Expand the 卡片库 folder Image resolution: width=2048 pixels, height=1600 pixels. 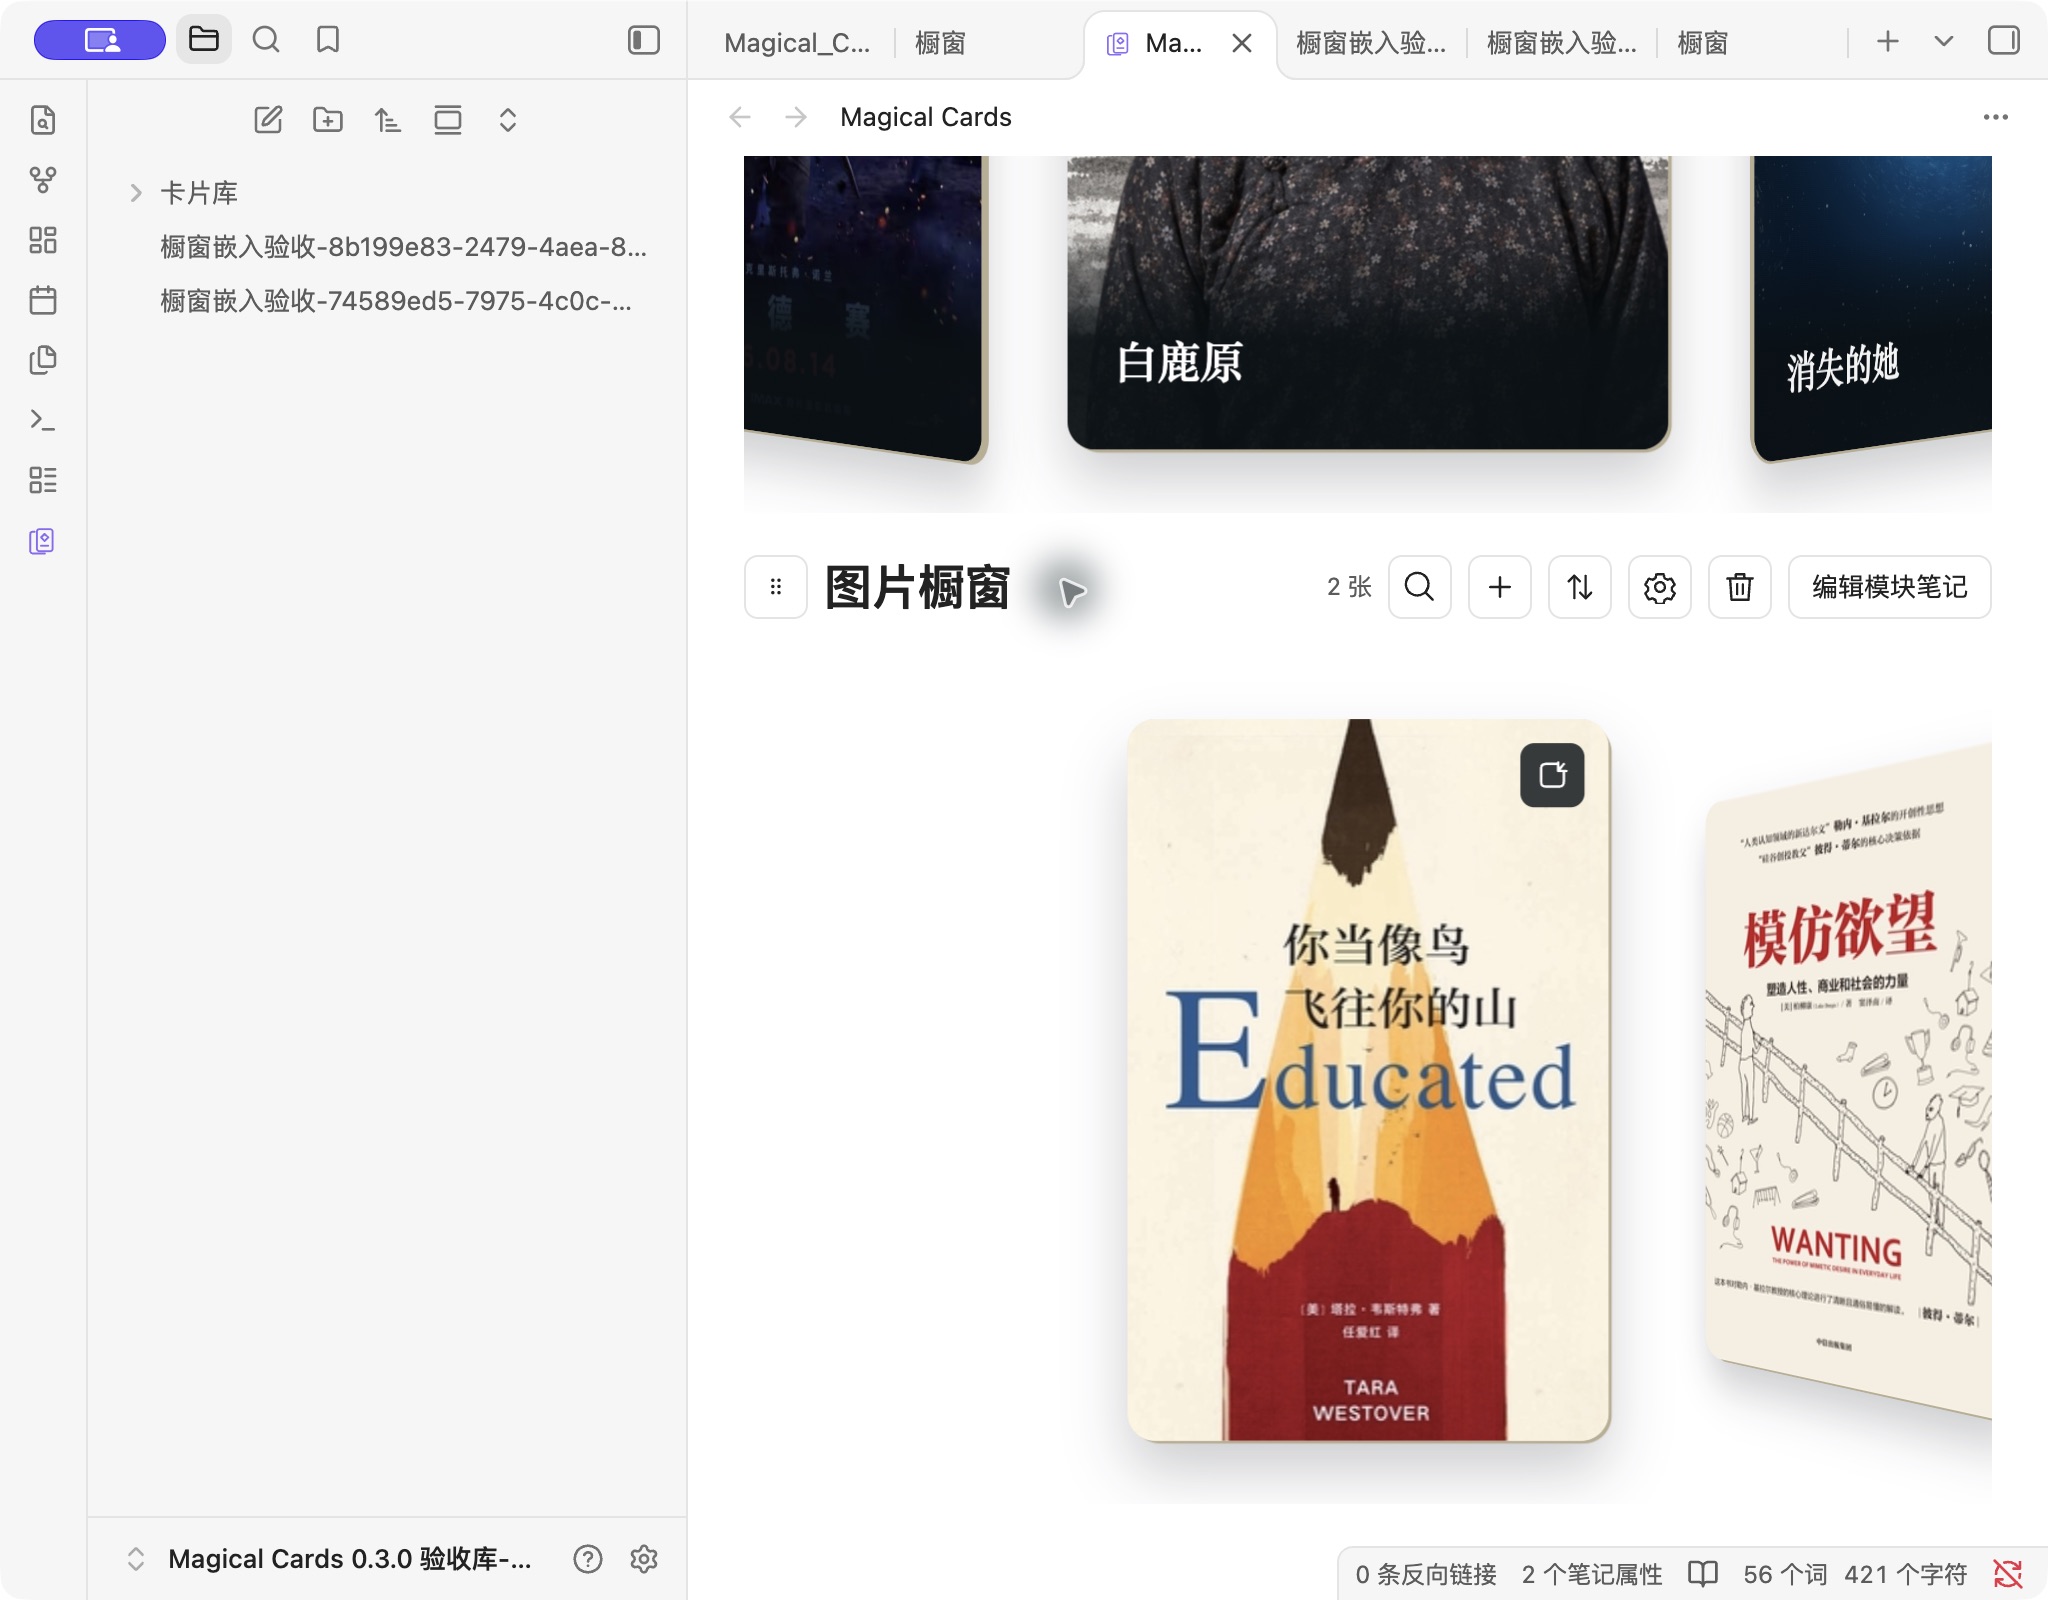[x=136, y=192]
